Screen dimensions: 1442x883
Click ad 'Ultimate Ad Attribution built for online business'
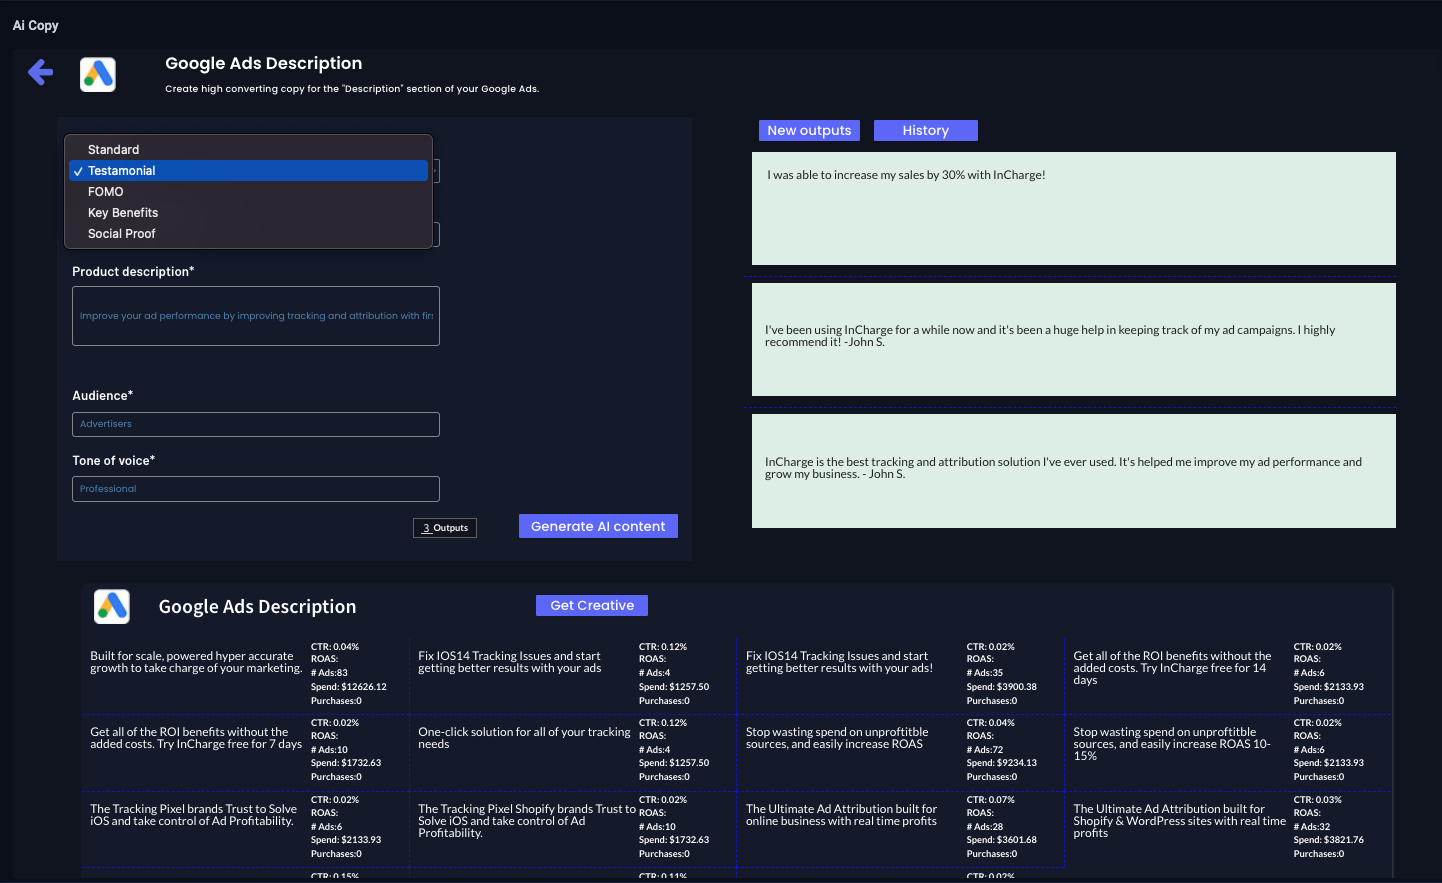pos(842,815)
